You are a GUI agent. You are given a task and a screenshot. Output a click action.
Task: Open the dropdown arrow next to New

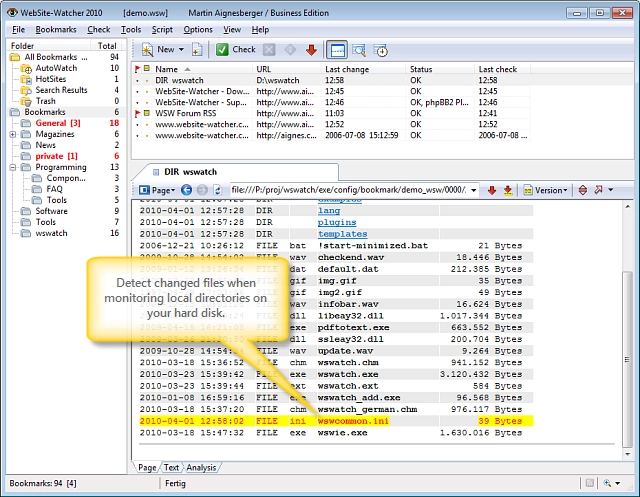pos(181,49)
